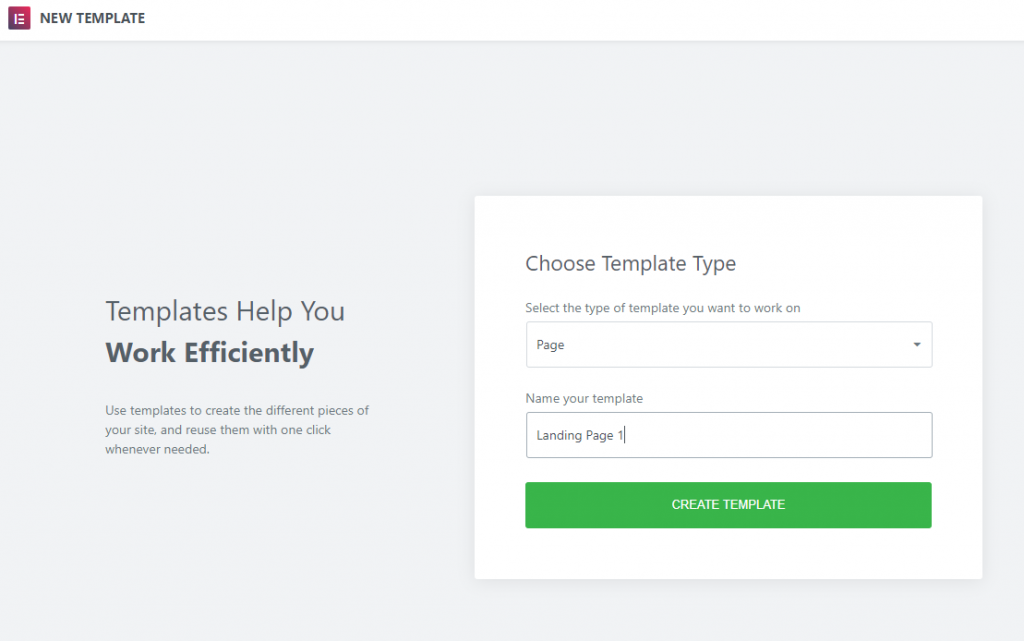The width and height of the screenshot is (1024, 641).
Task: Click the dropdown caret arrow beside Page
Action: click(917, 345)
